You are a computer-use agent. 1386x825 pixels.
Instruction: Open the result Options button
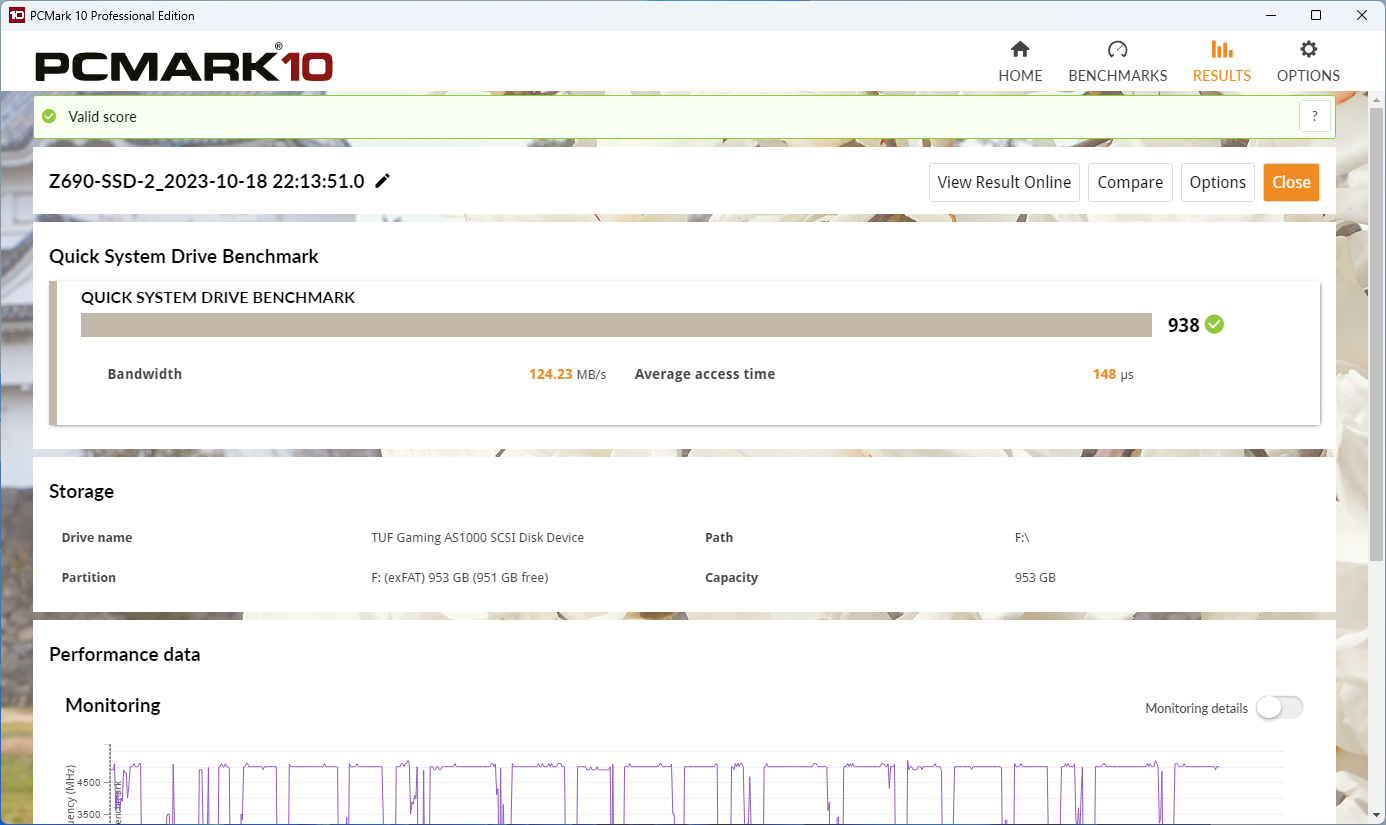click(1218, 182)
